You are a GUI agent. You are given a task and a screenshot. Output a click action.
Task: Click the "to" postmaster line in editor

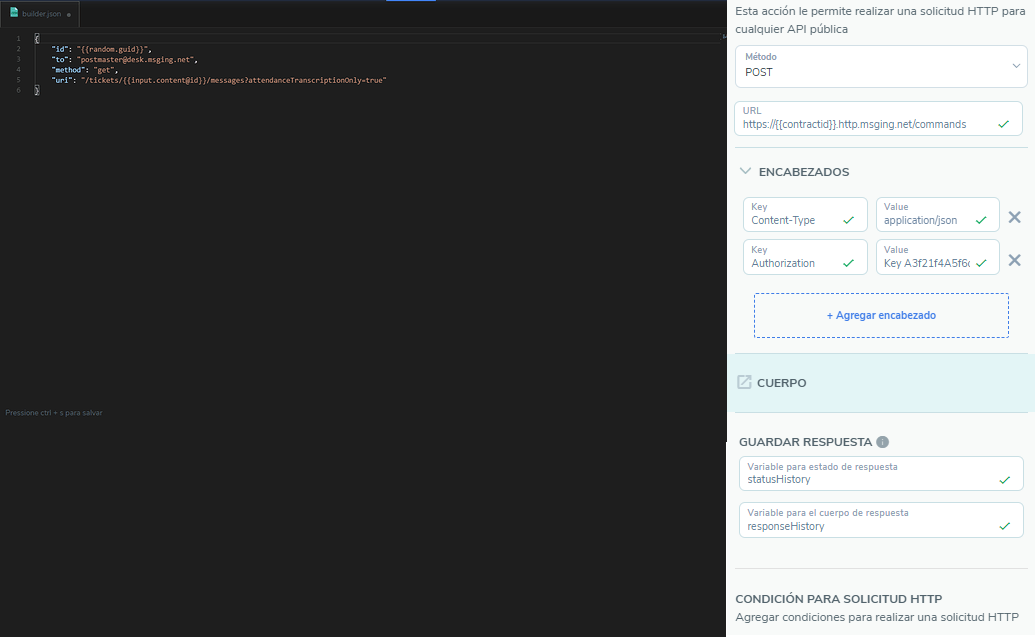point(125,59)
